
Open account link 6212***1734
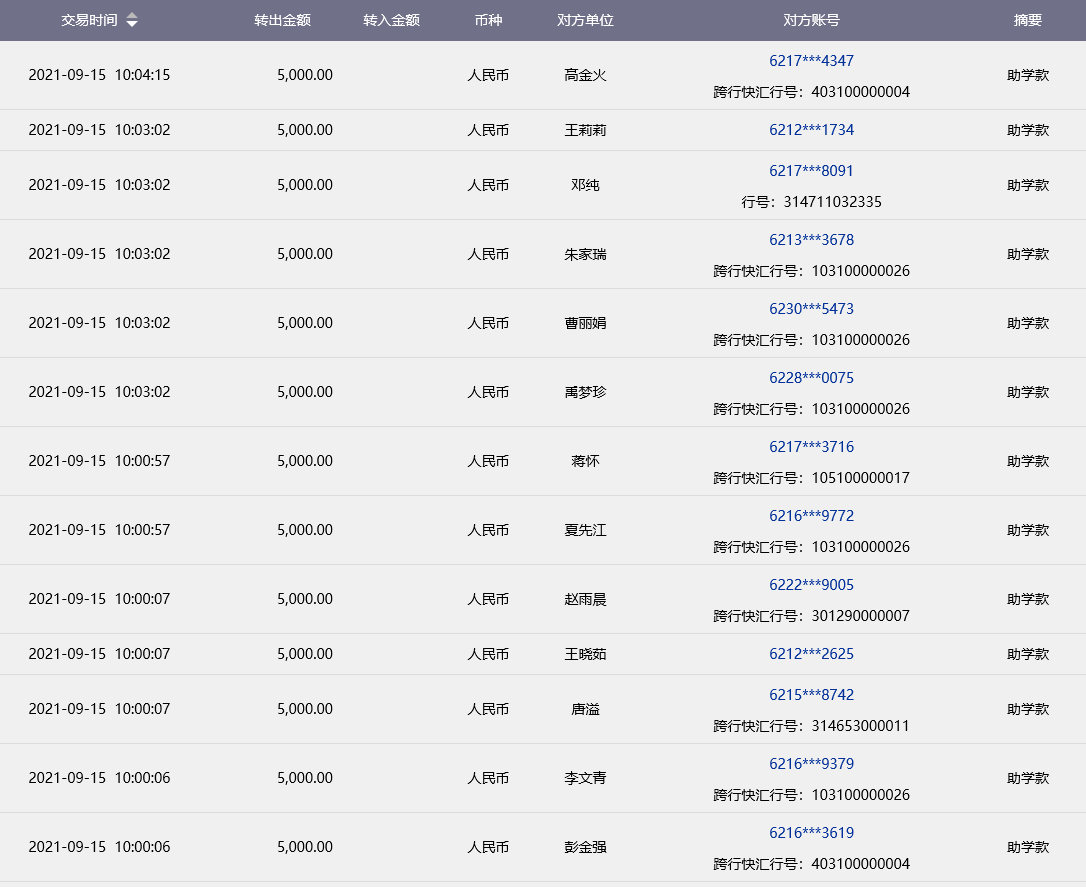[811, 130]
